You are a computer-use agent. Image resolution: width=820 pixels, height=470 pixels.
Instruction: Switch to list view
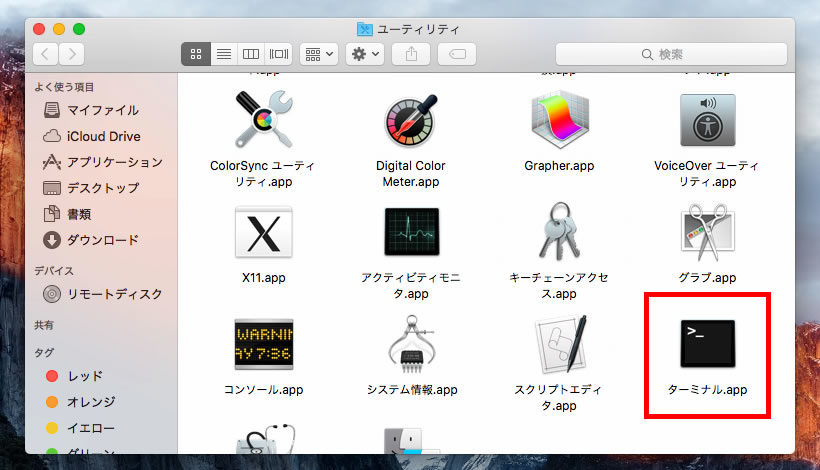point(224,54)
